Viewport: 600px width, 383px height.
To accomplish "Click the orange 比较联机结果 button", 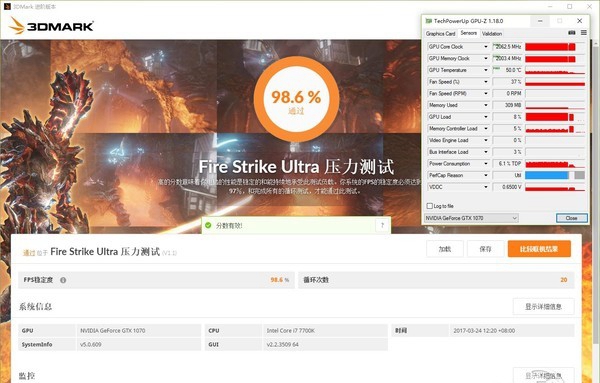I will pyautogui.click(x=539, y=249).
